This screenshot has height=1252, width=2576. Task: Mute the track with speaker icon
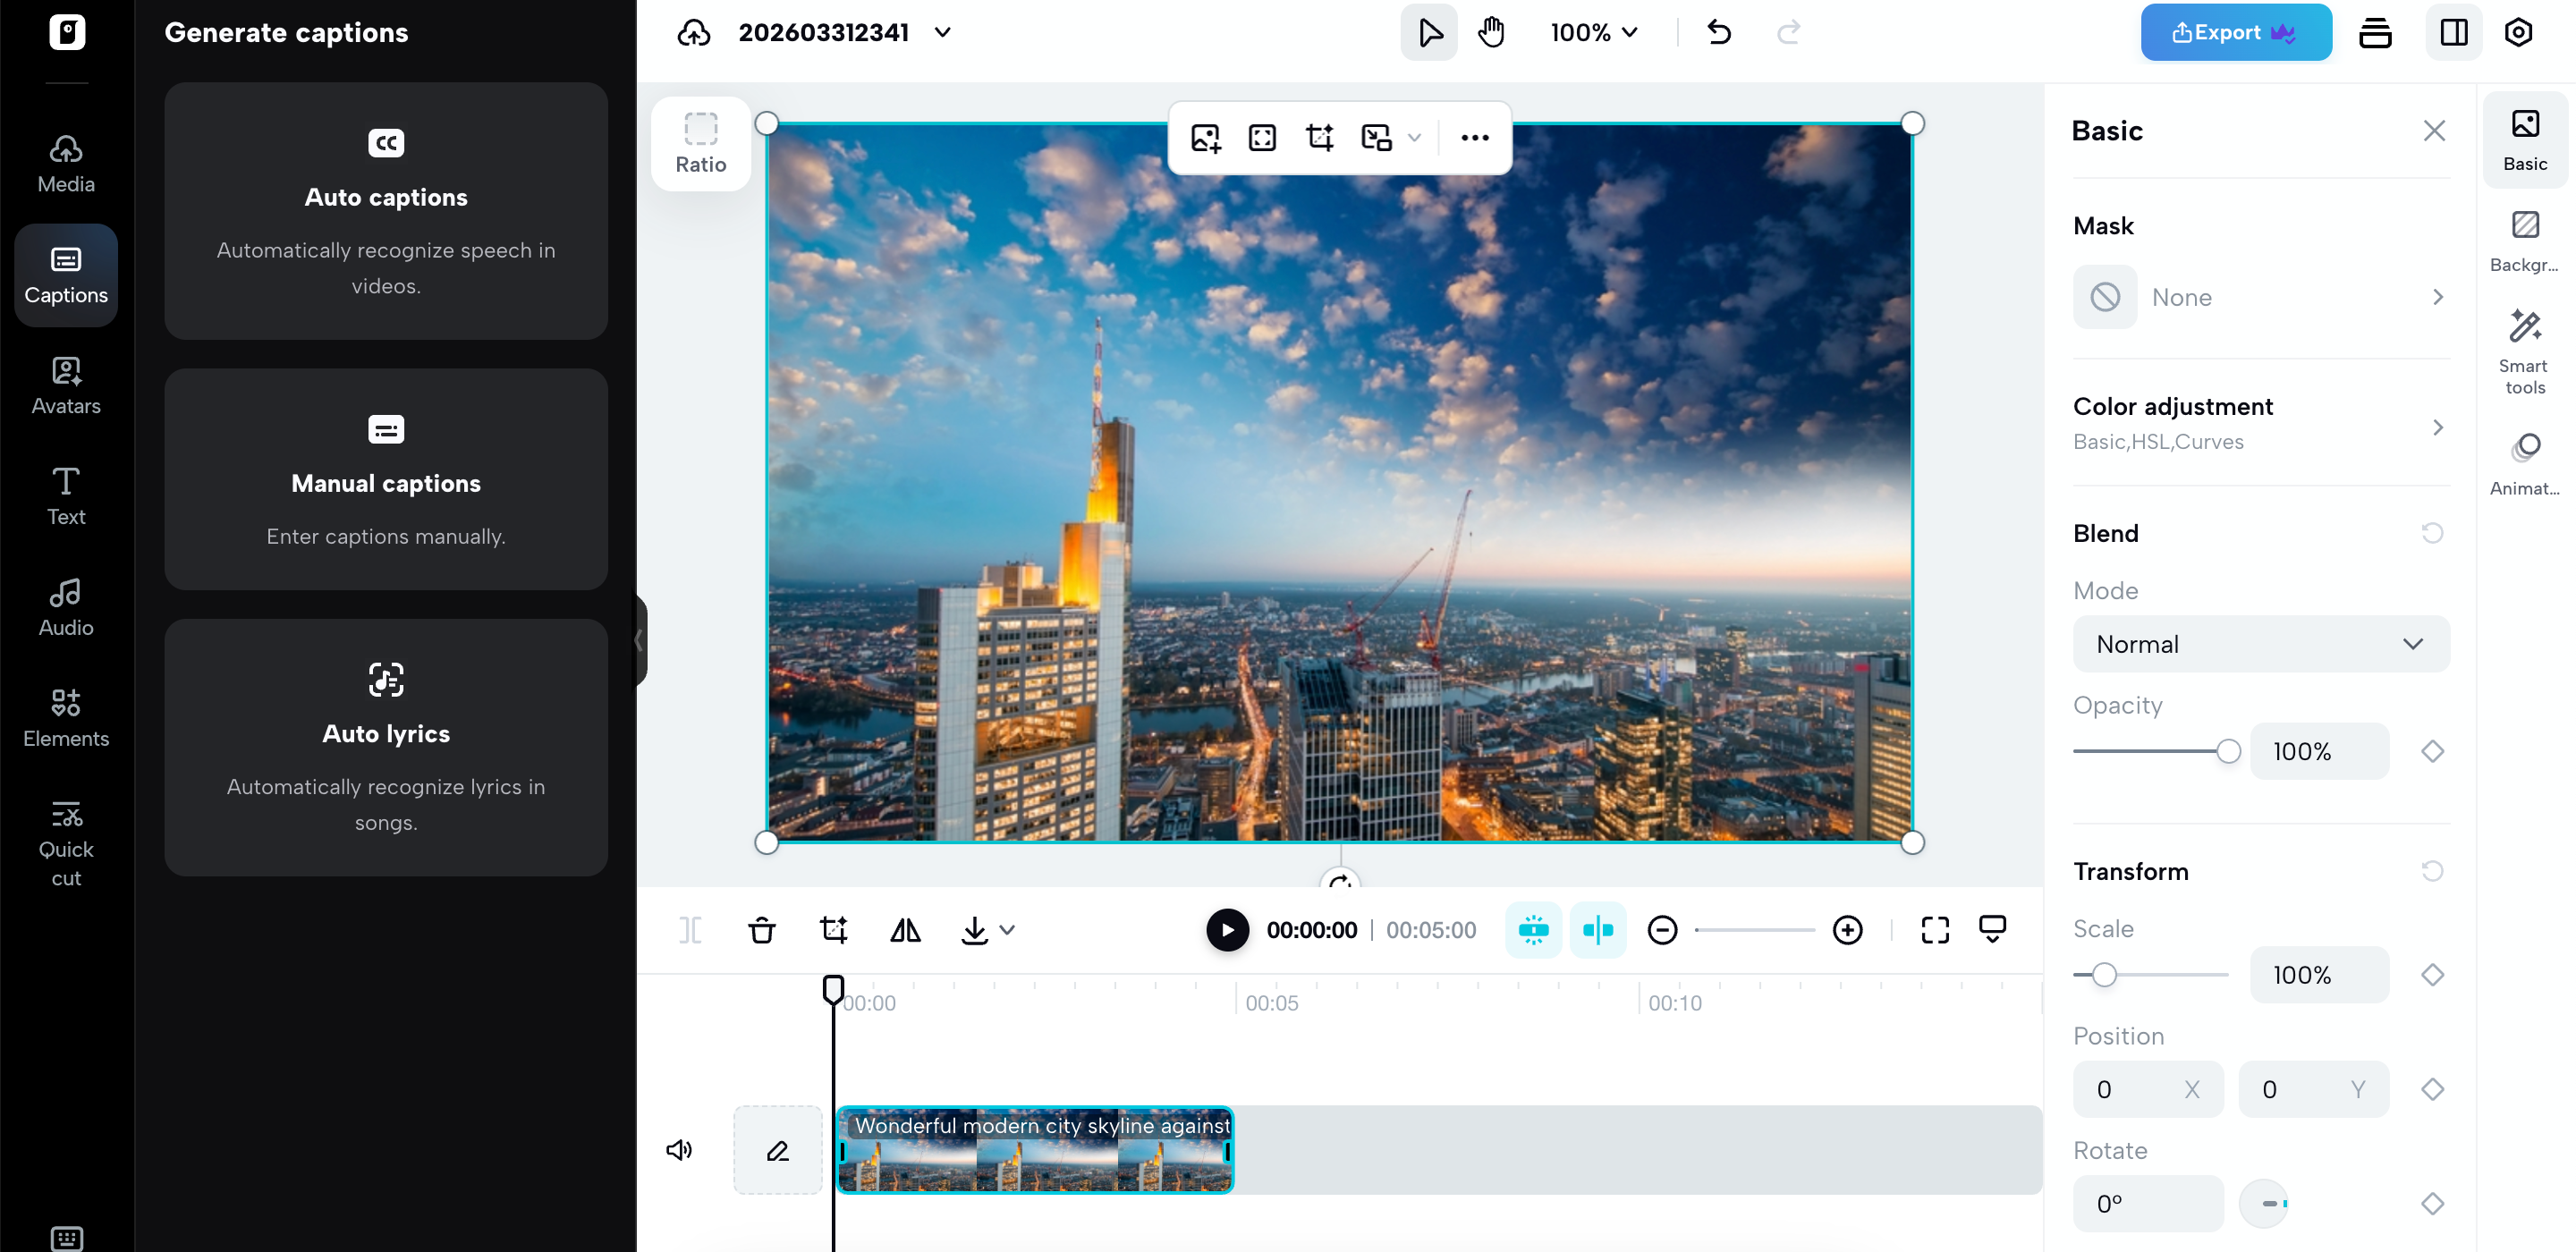coord(679,1150)
